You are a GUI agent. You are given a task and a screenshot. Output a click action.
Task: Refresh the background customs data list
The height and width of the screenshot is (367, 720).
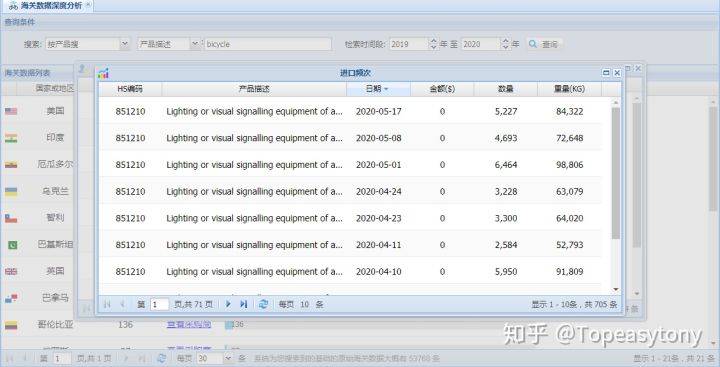[162, 358]
